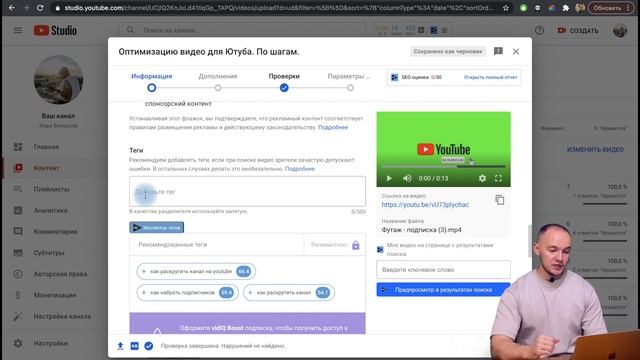Add tag как раскрутить канал на youtube
The image size is (640, 360).
196,271
